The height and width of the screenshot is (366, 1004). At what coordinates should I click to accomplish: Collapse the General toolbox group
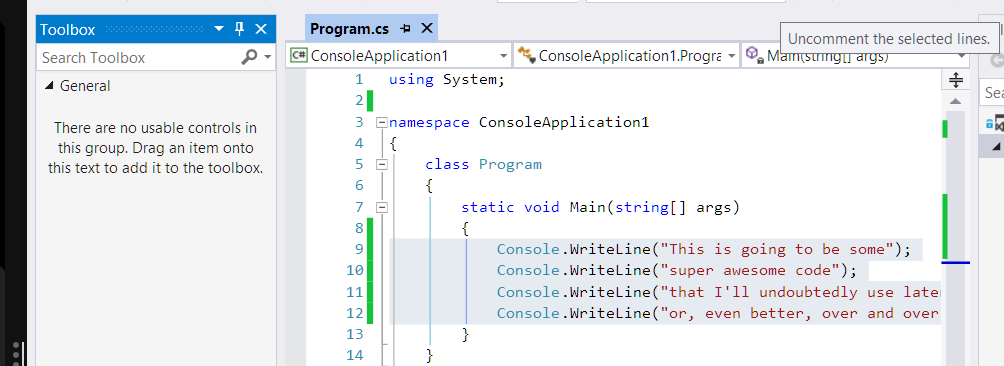(49, 86)
